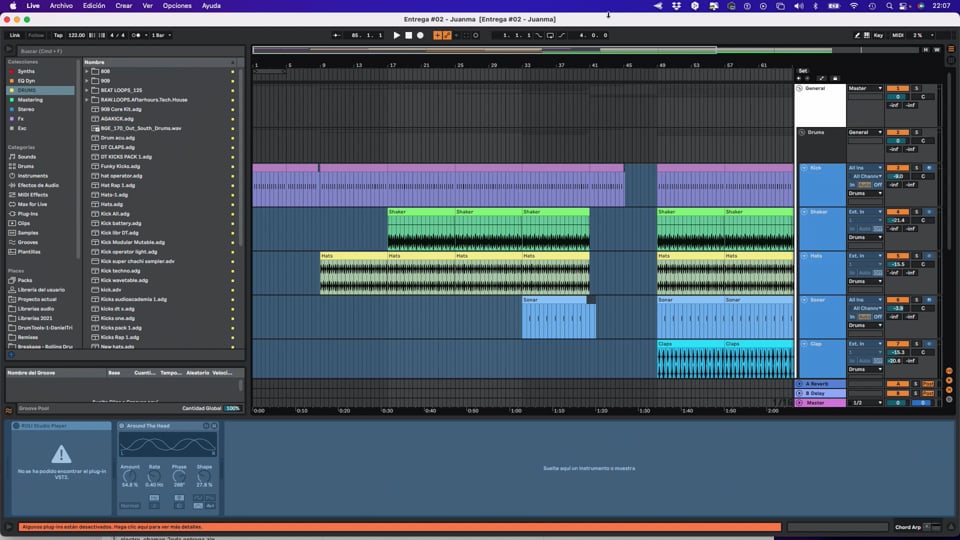Solo the Shaker track

(x=917, y=212)
